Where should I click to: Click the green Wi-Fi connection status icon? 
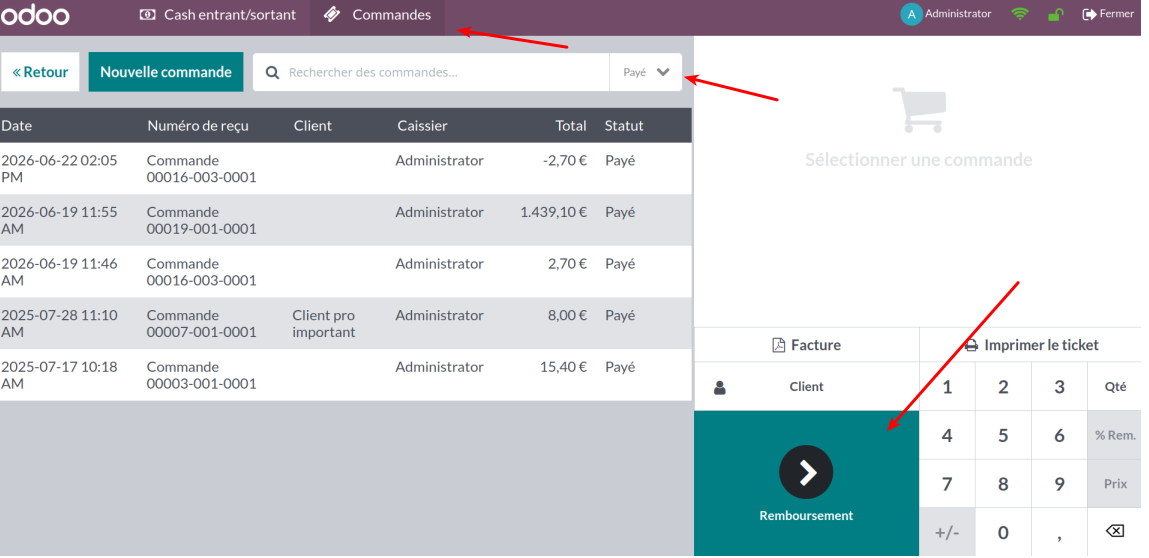tap(1019, 14)
